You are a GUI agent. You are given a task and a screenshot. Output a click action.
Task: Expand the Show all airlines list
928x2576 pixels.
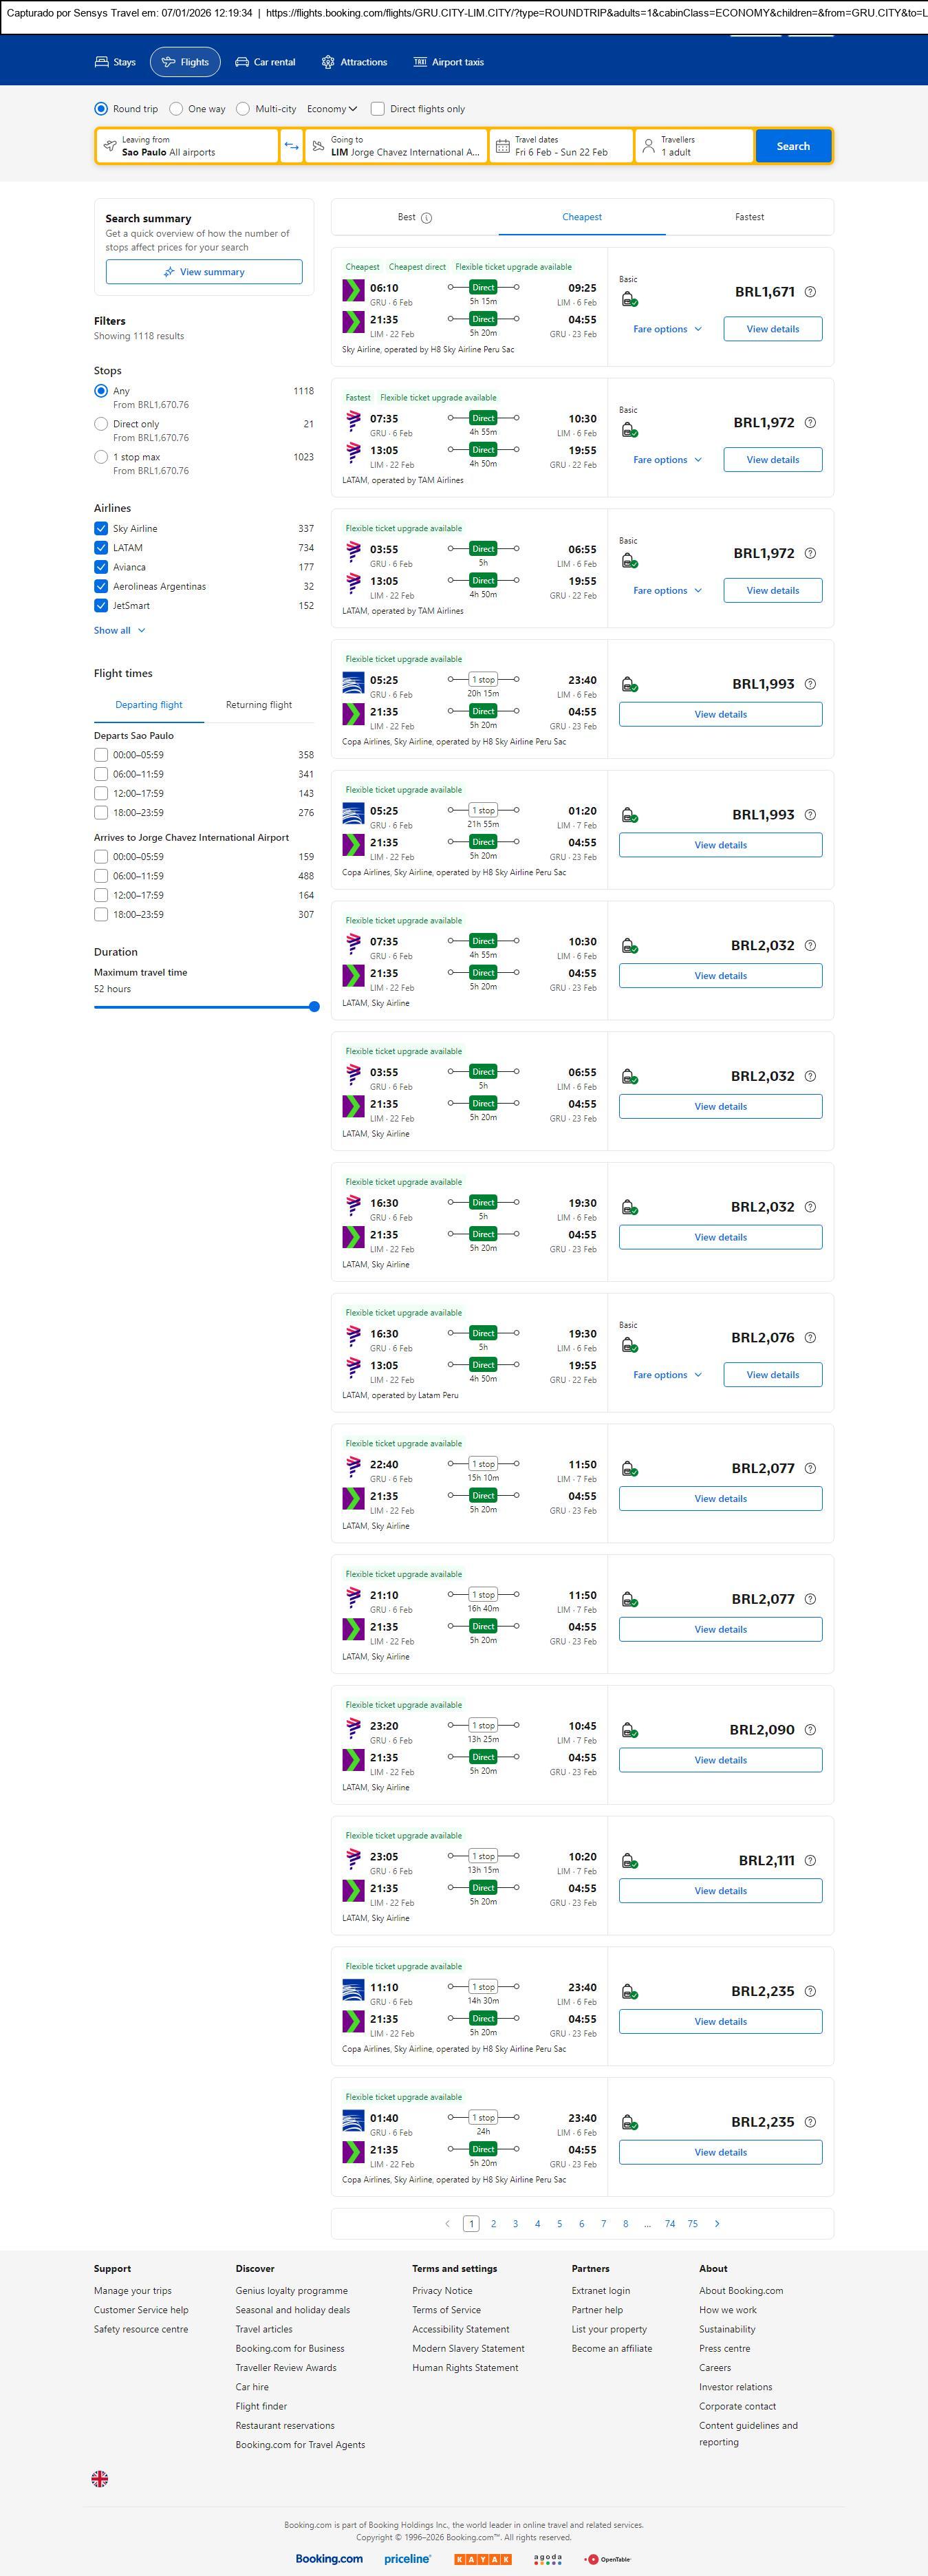click(120, 631)
